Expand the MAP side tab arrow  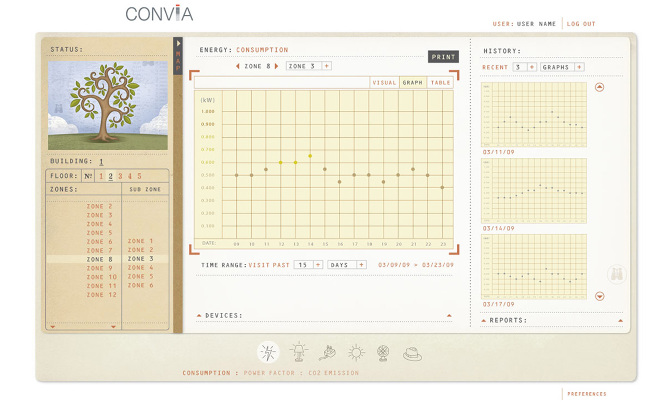coord(178,43)
